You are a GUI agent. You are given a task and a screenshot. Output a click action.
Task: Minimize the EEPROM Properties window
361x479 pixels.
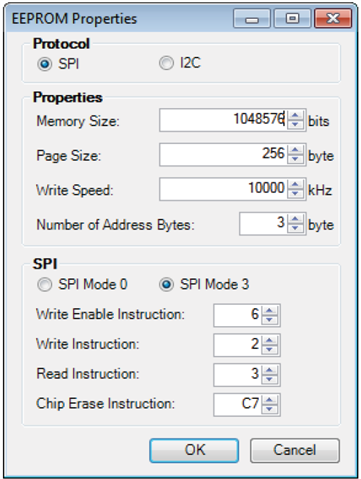pyautogui.click(x=252, y=19)
